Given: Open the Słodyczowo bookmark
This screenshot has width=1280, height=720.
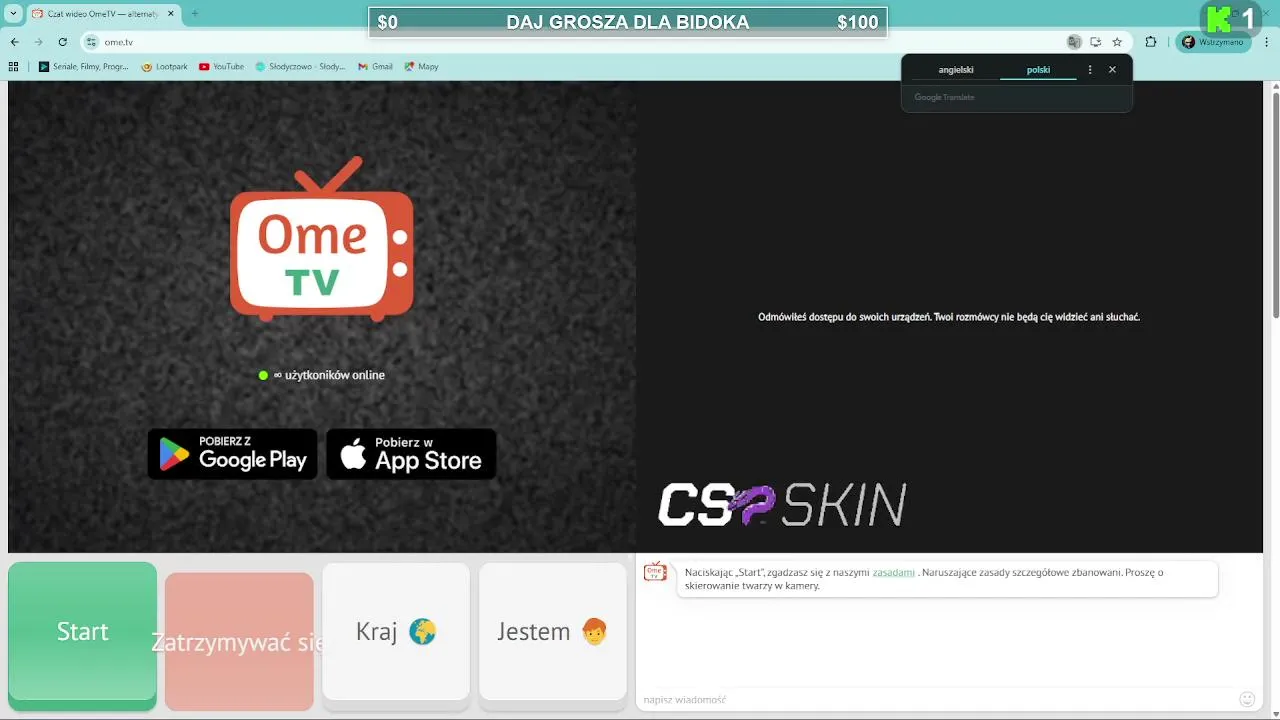Looking at the screenshot, I should 300,67.
